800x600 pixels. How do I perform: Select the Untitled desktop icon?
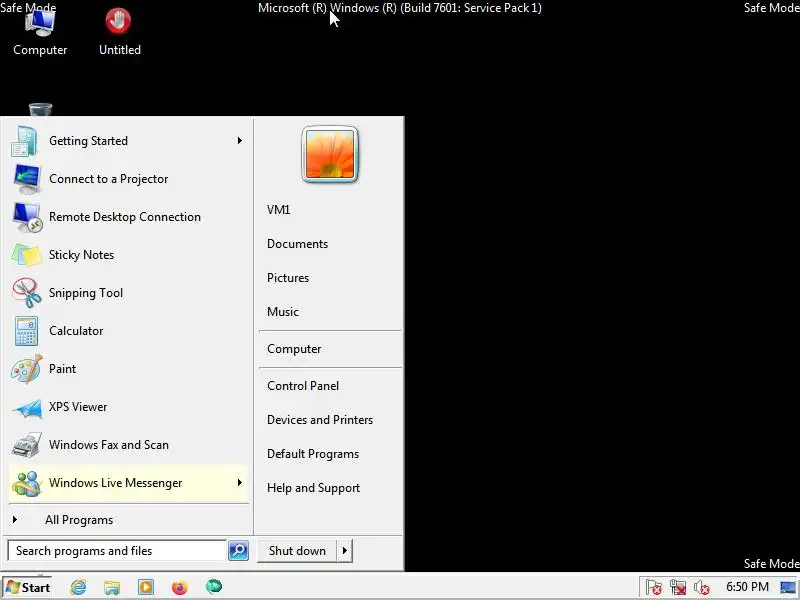pos(119,32)
